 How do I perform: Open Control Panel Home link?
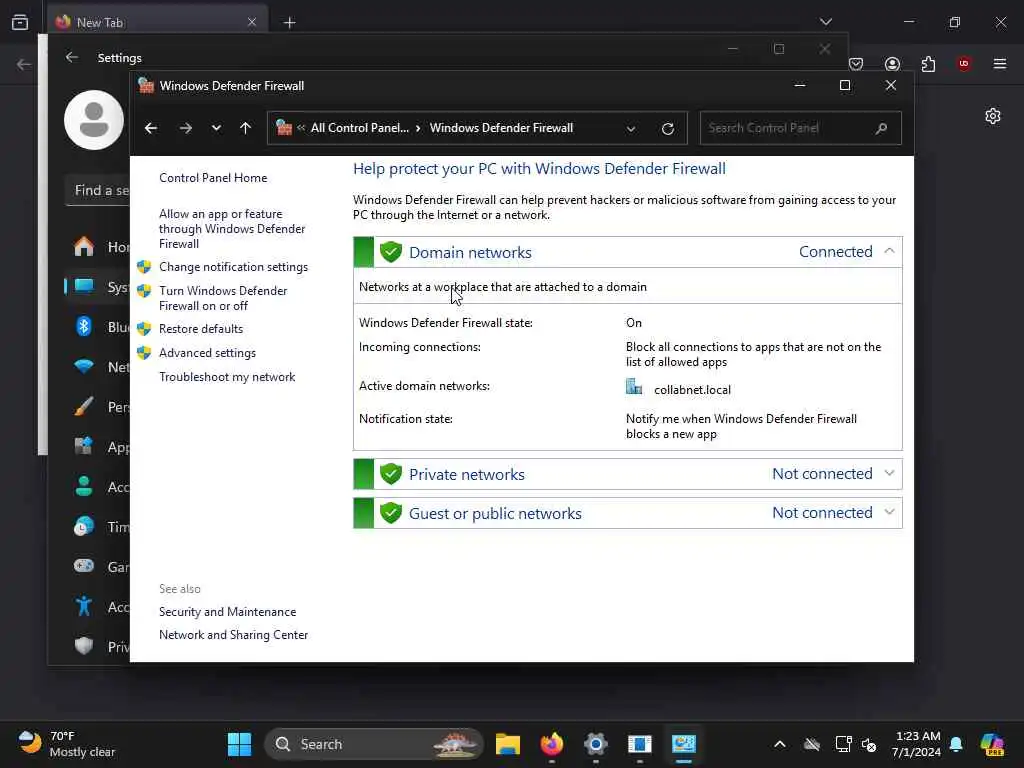click(x=213, y=178)
